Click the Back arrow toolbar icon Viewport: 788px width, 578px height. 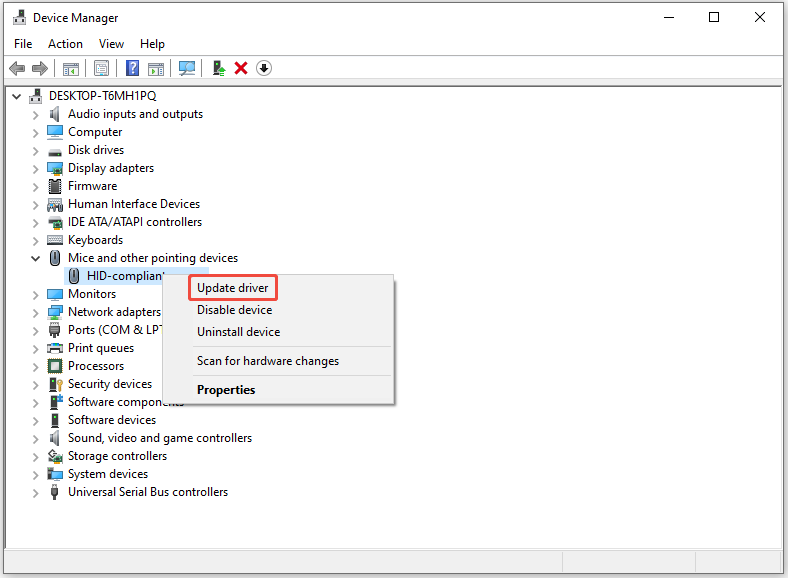point(17,68)
